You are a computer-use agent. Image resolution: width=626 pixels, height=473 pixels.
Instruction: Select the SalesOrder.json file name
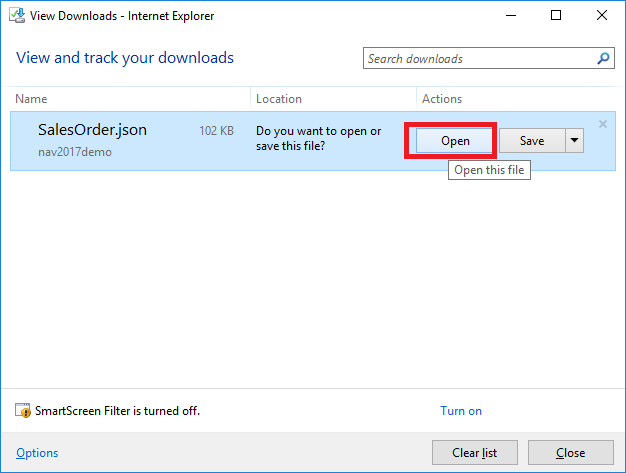pos(92,130)
